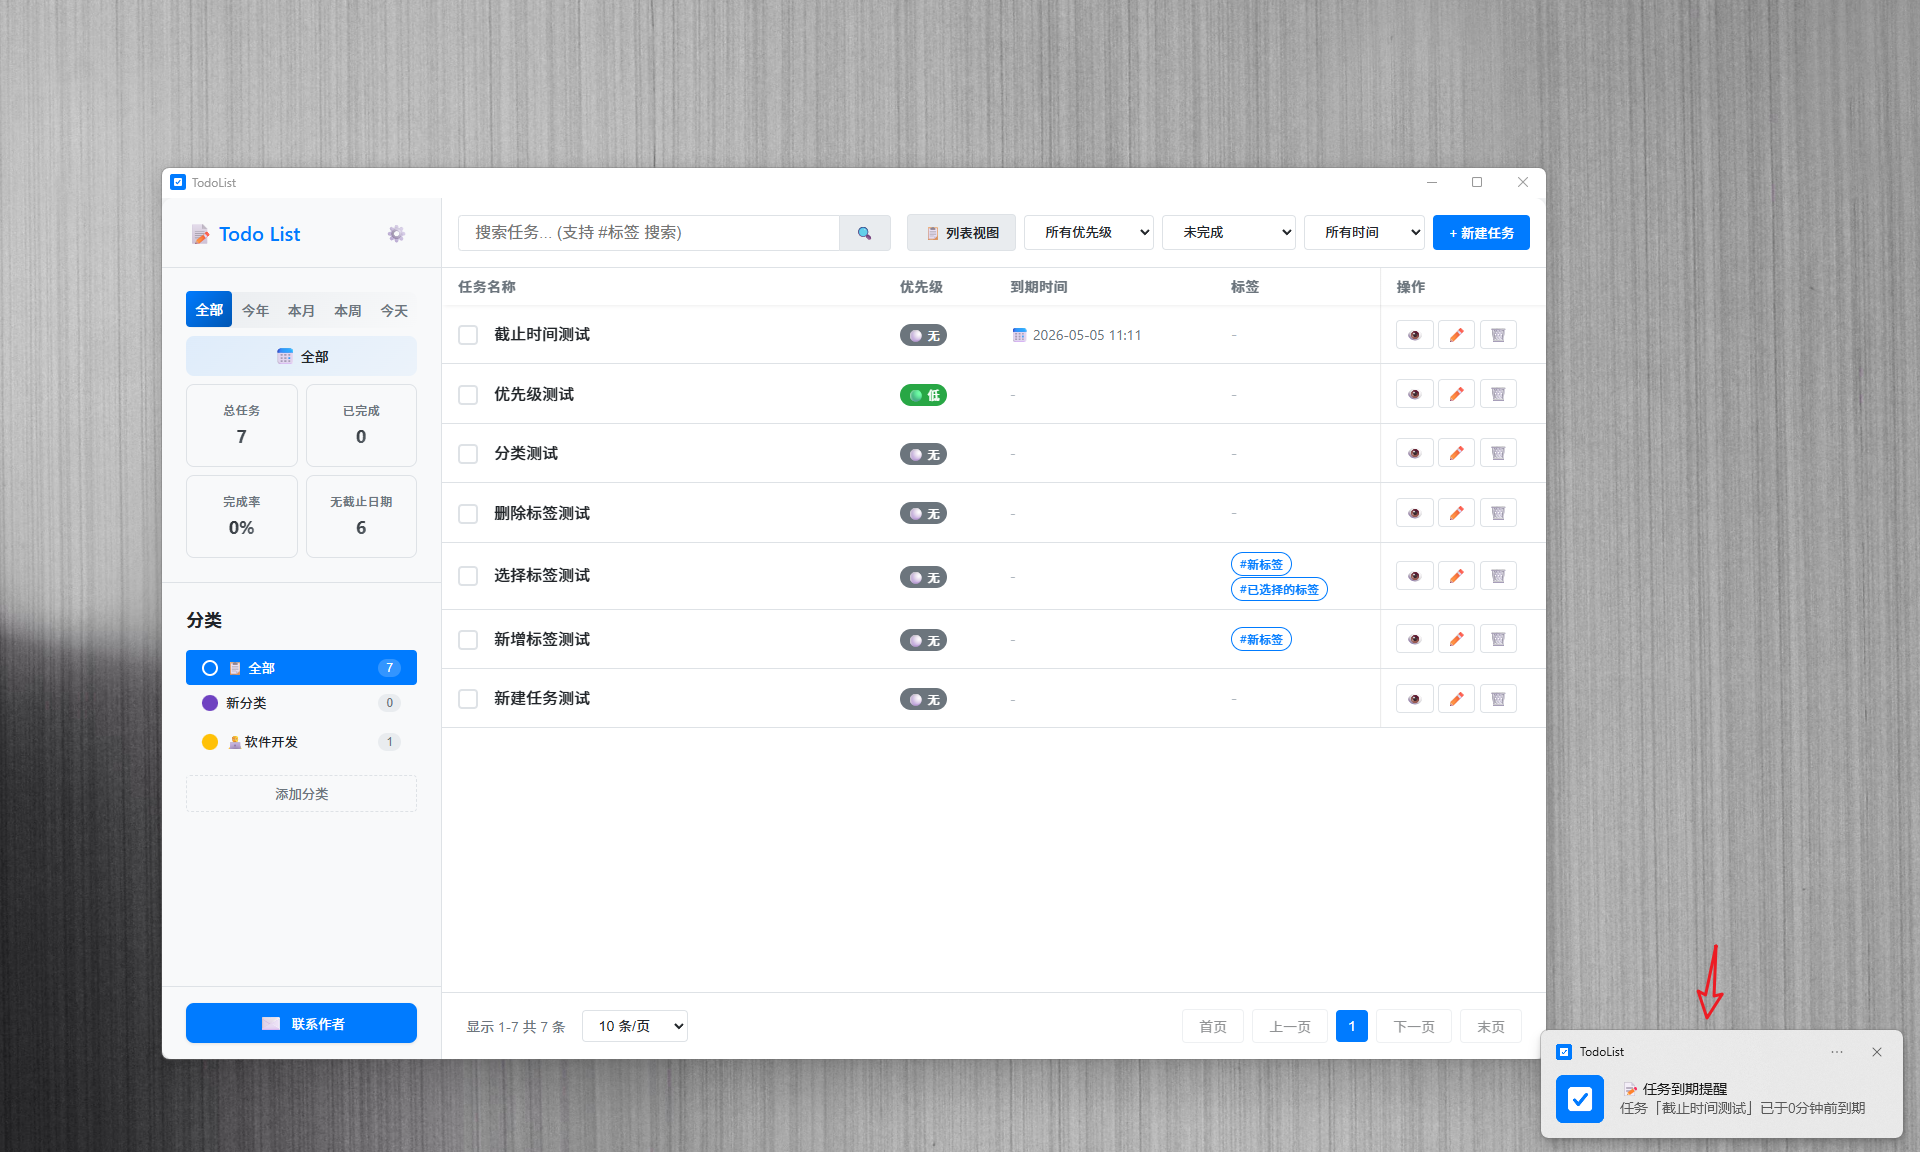Mark 新增标签测试 task as done
Viewport: 1920px width, 1152px height.
[x=468, y=640]
